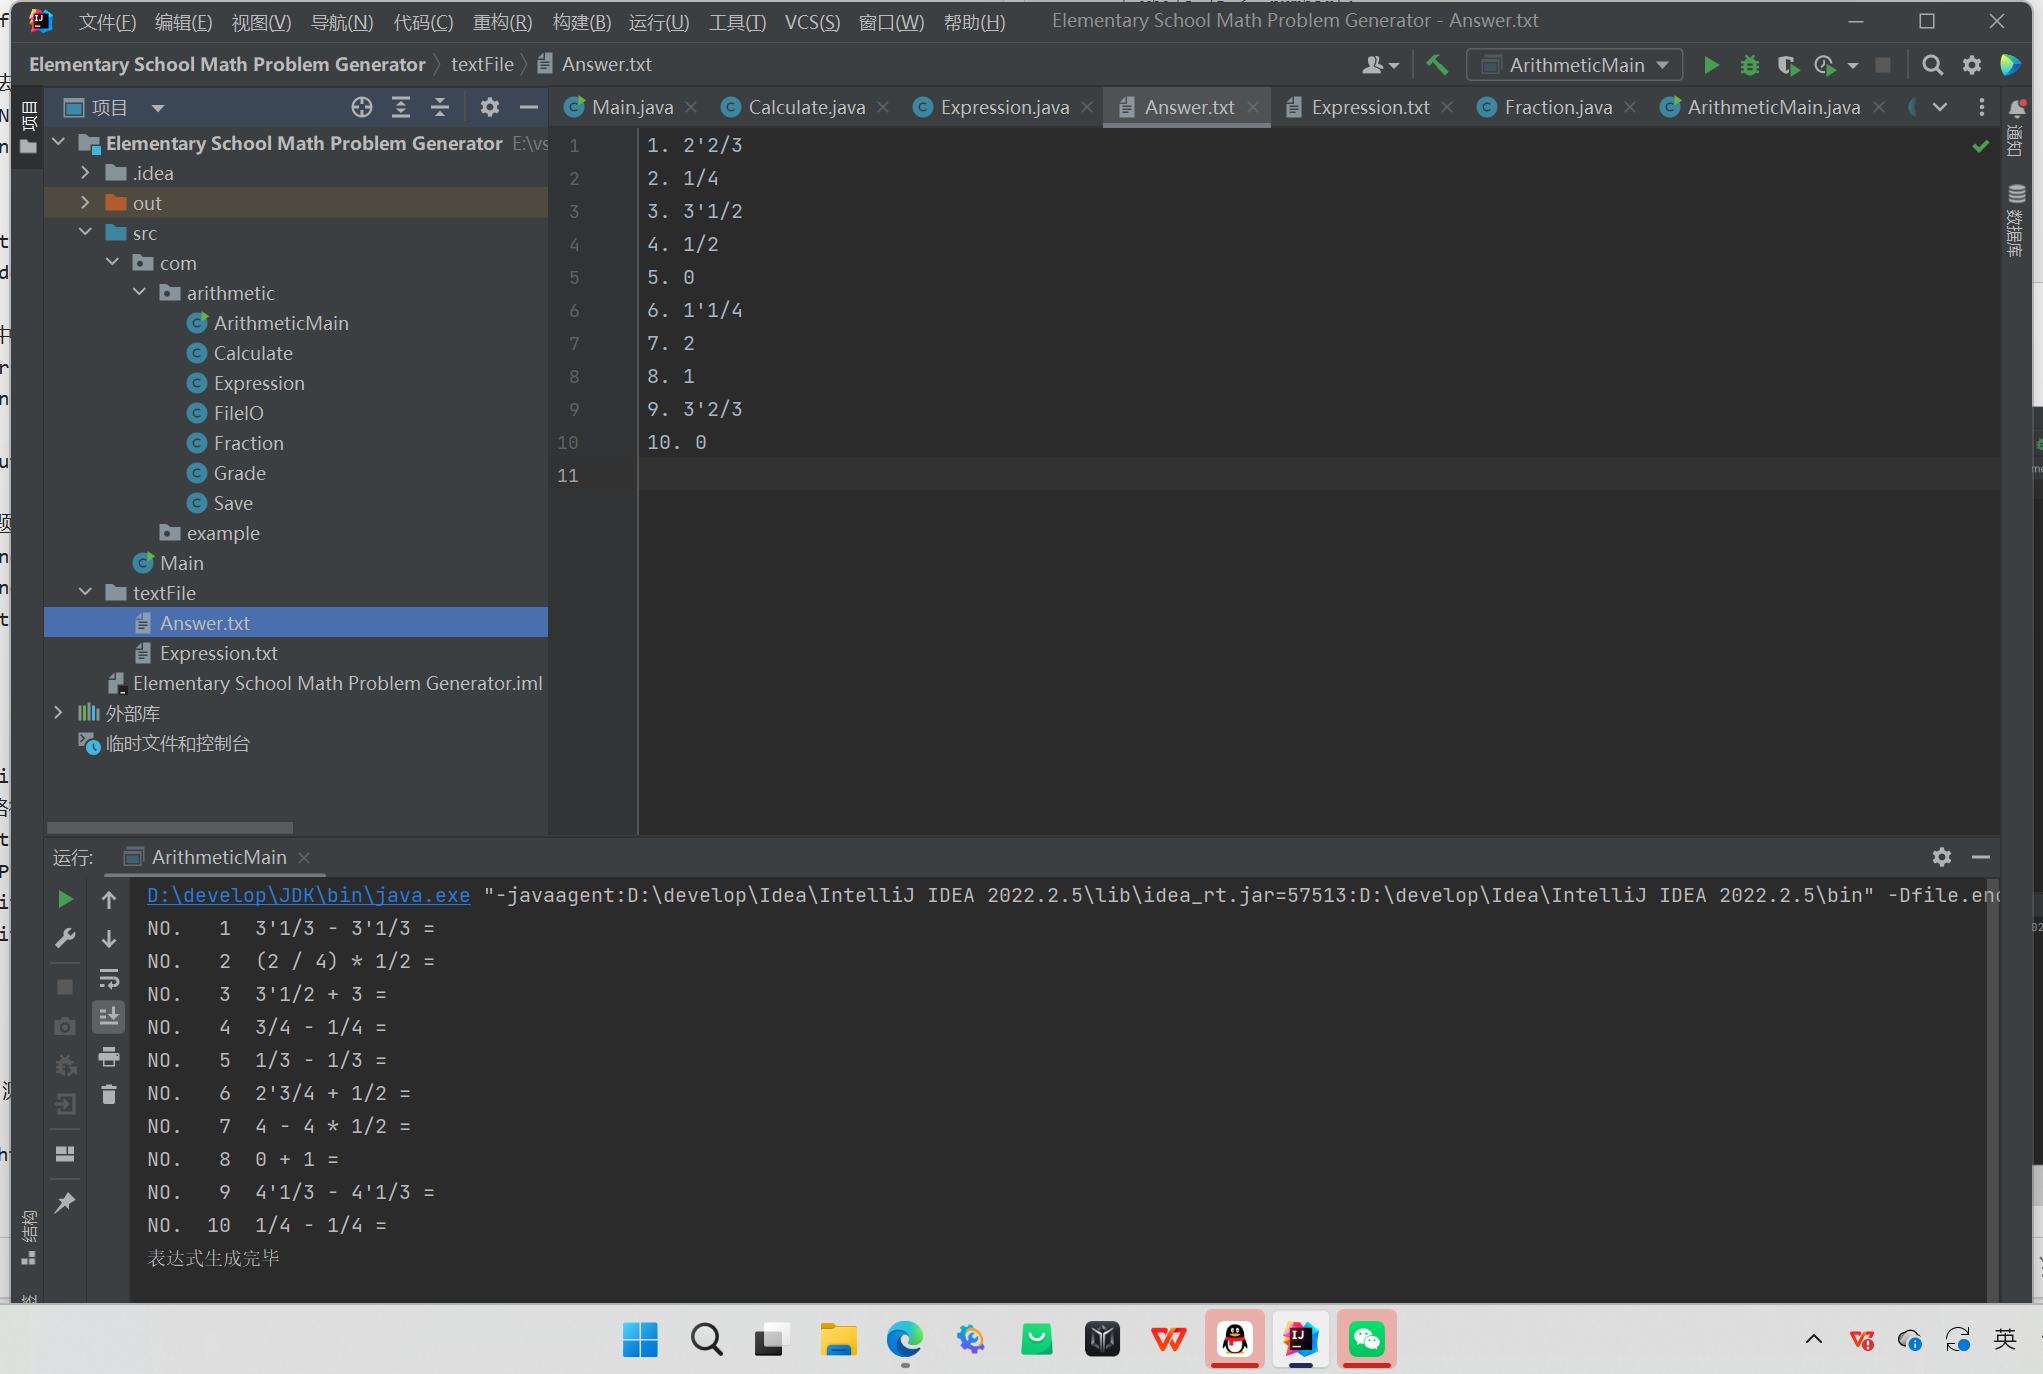Toggle soft-wrap in run console

109,978
